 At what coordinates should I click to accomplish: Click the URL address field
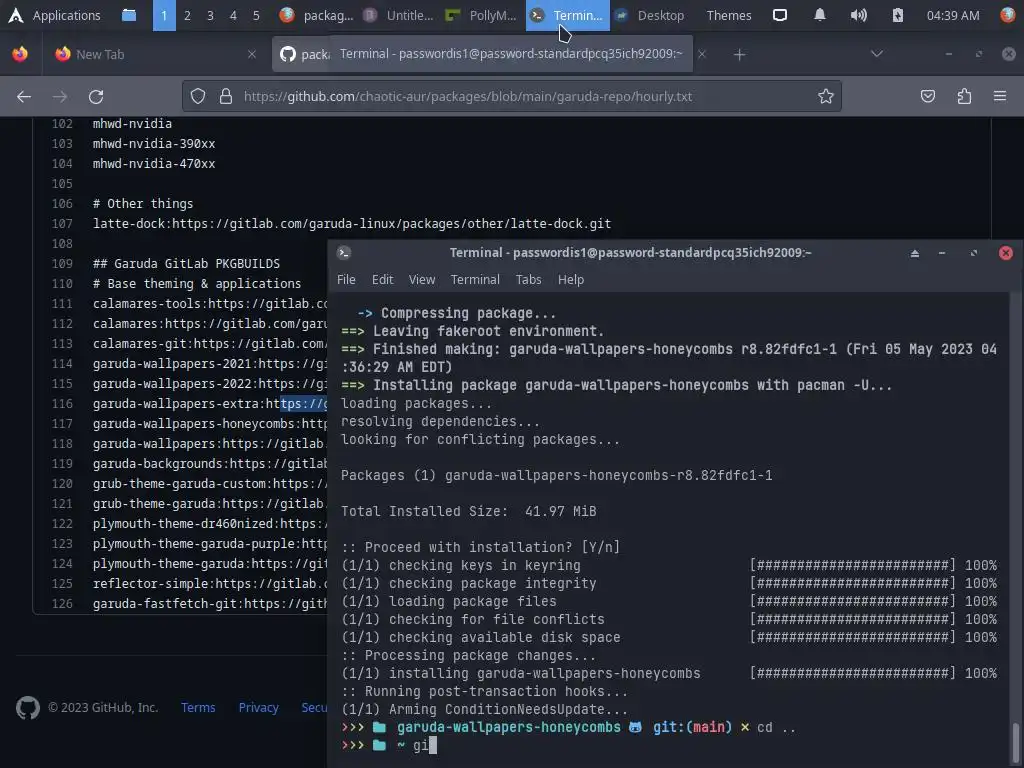pyautogui.click(x=512, y=97)
